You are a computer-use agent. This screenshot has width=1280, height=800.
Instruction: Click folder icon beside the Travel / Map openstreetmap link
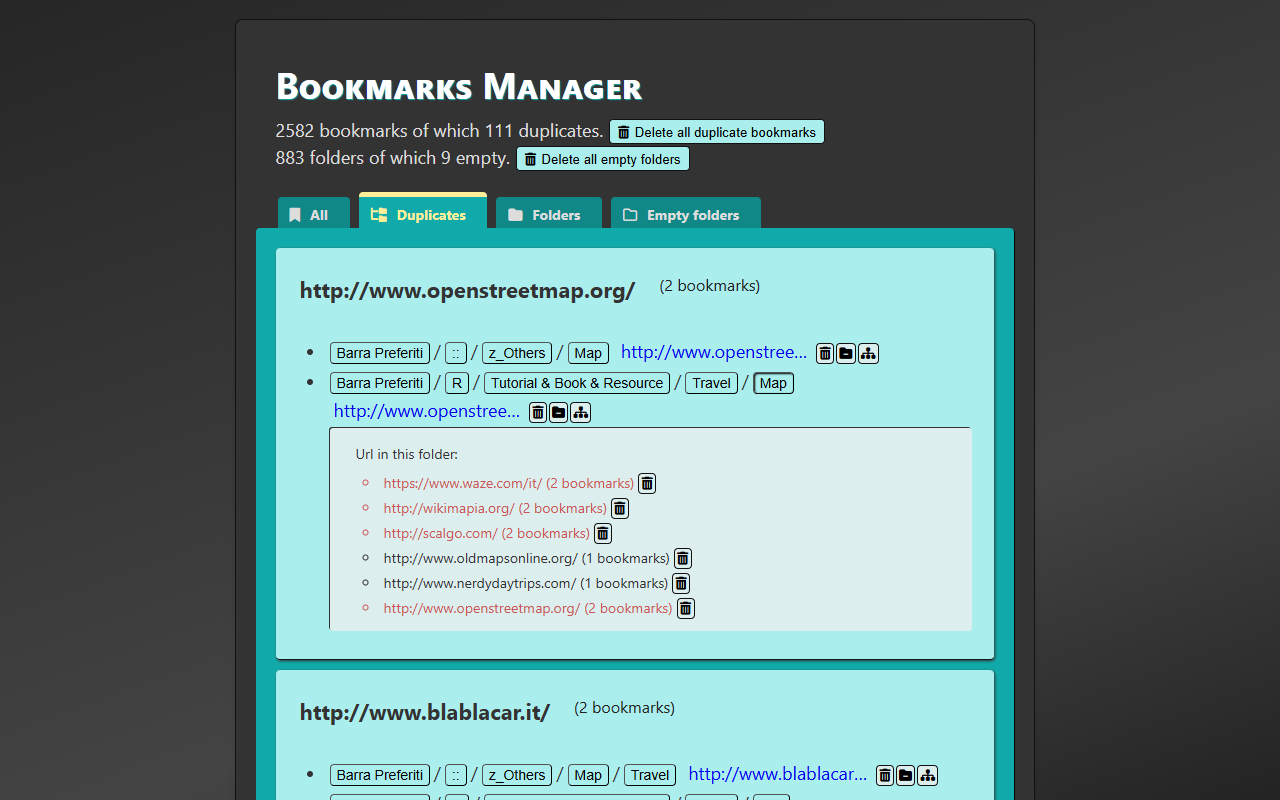(x=559, y=412)
